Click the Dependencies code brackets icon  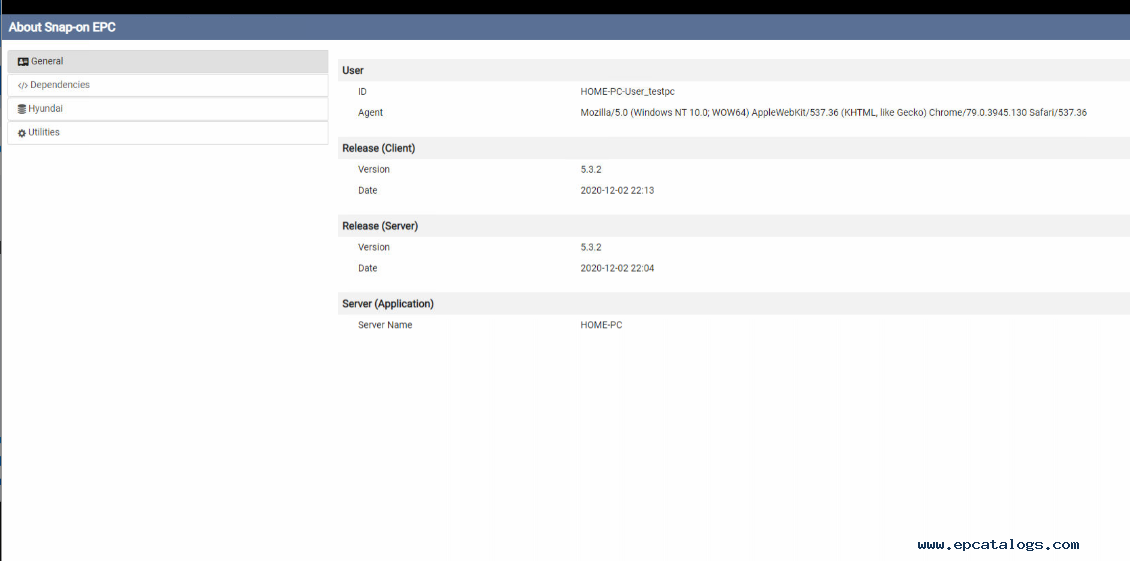pyautogui.click(x=23, y=85)
